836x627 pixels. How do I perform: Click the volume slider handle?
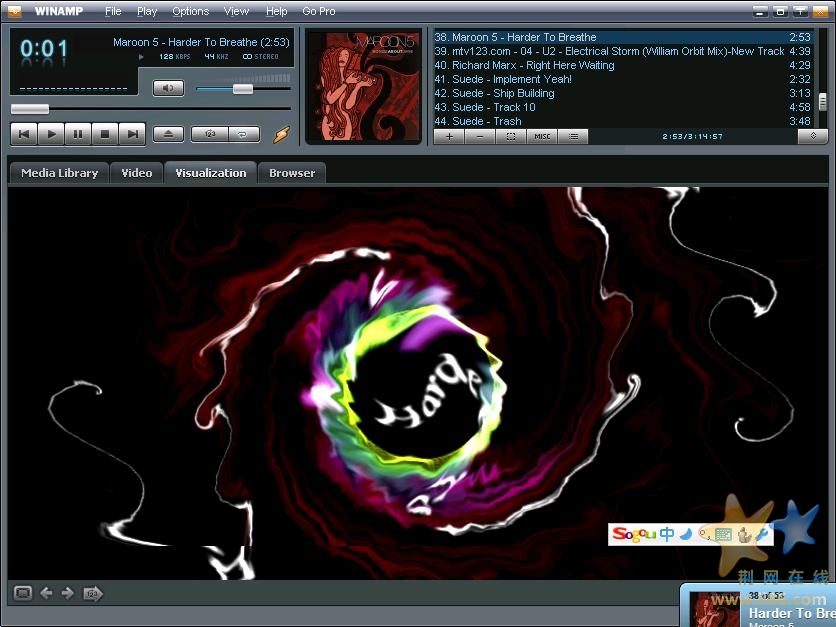[242, 89]
